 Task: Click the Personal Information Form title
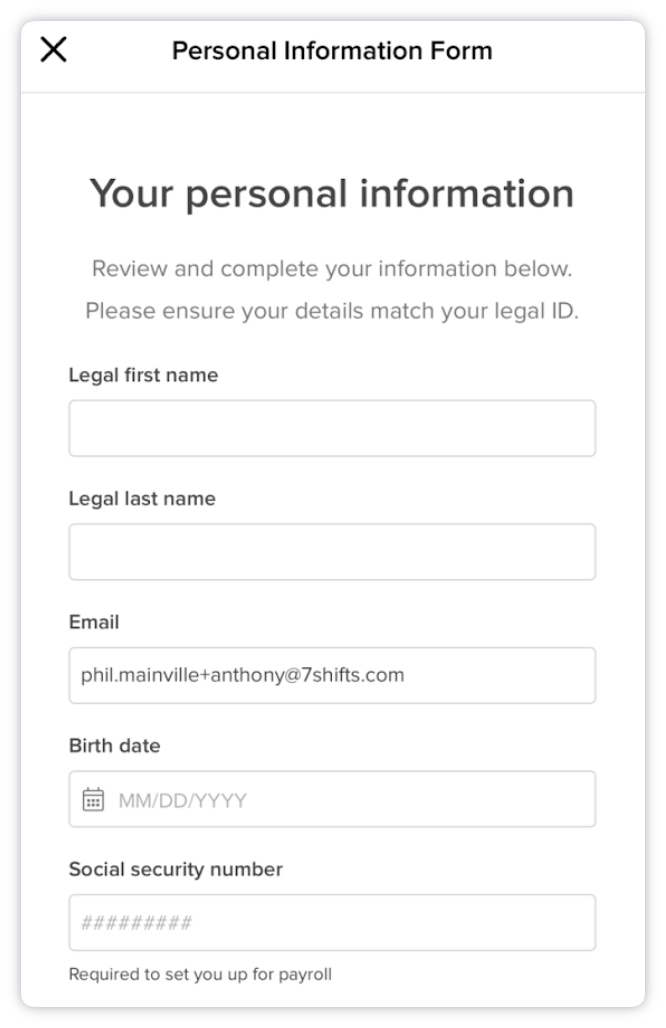[x=332, y=50]
